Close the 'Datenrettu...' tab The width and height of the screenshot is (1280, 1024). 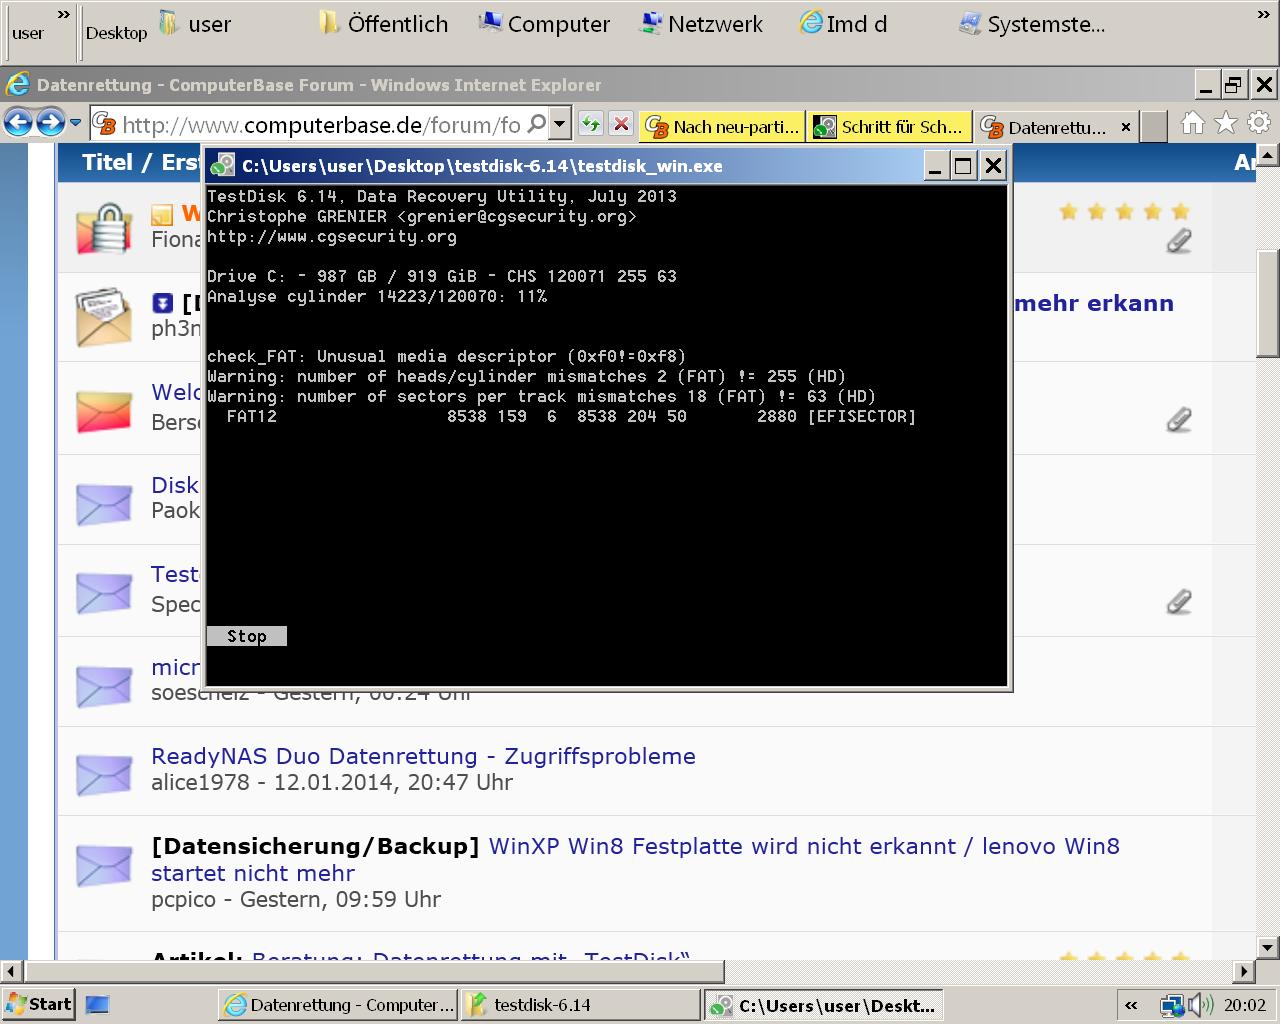pyautogui.click(x=1126, y=127)
